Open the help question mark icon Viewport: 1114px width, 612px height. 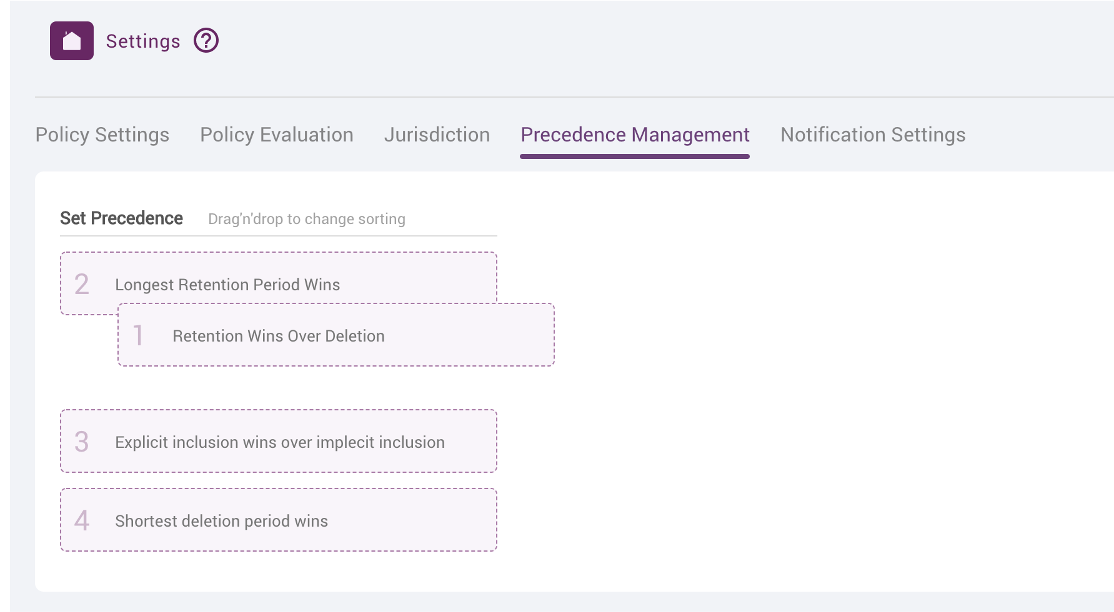[205, 41]
